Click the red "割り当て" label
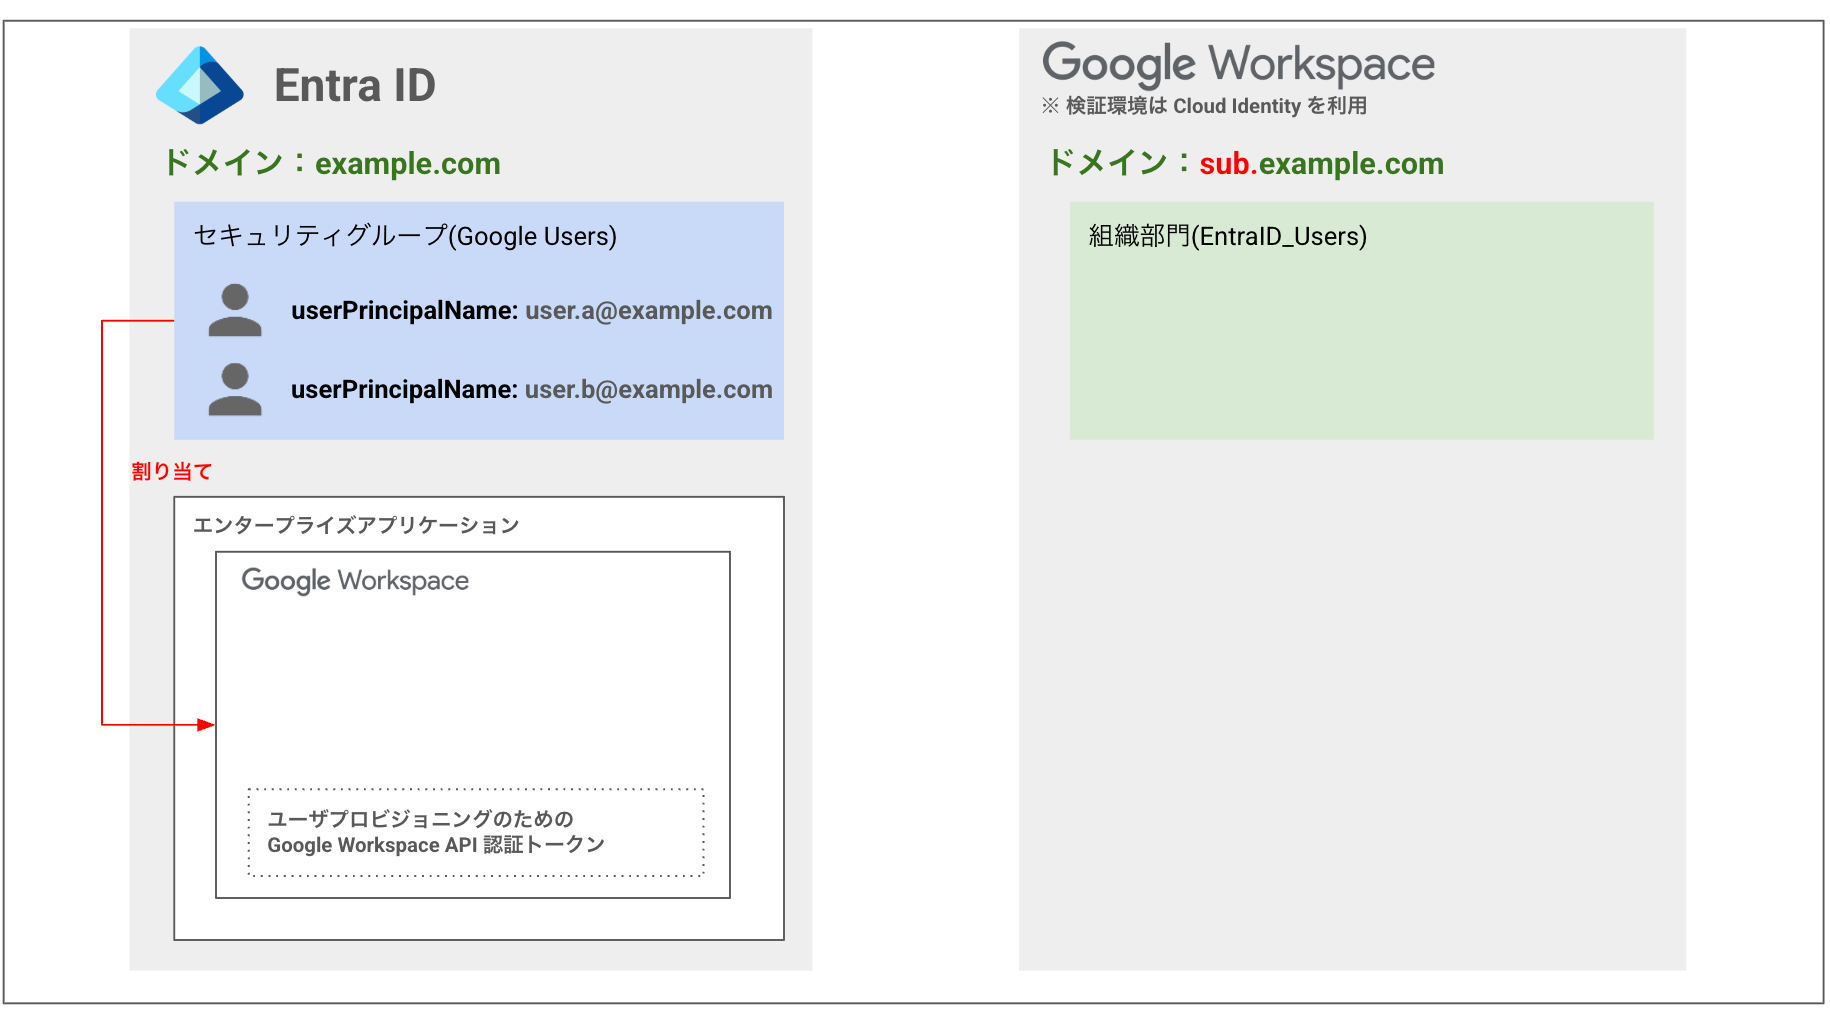1830x1014 pixels. click(x=172, y=471)
